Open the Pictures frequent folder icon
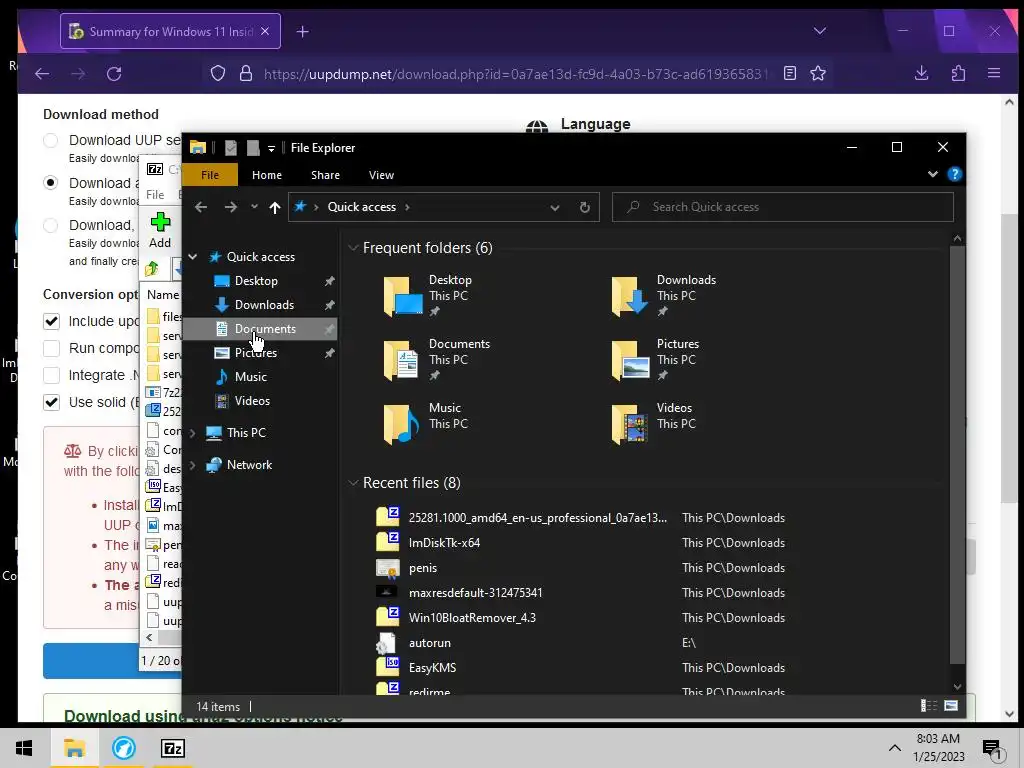 (631, 360)
